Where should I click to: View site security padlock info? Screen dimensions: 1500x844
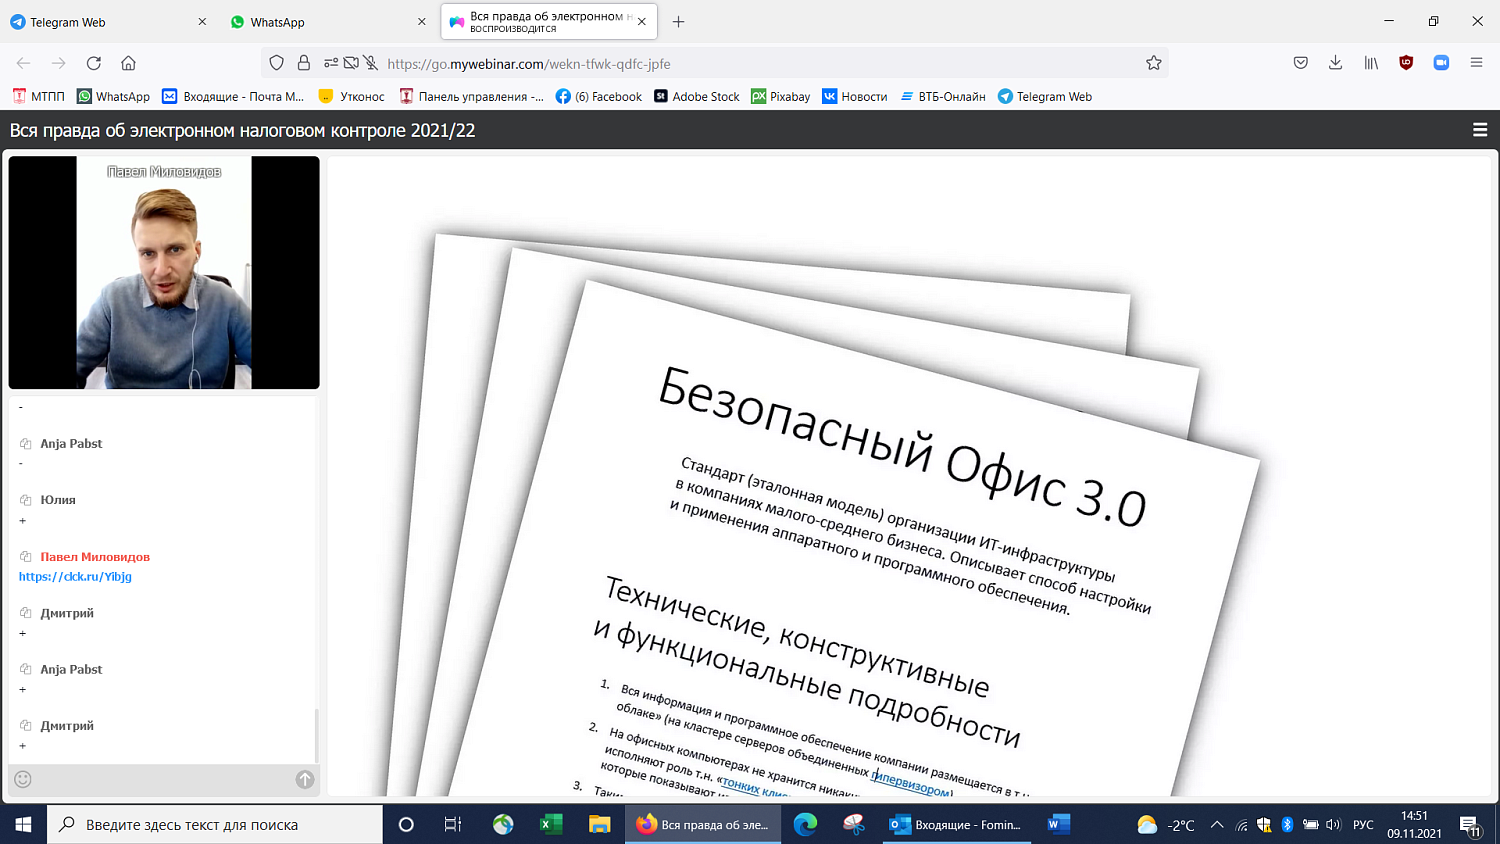click(304, 63)
